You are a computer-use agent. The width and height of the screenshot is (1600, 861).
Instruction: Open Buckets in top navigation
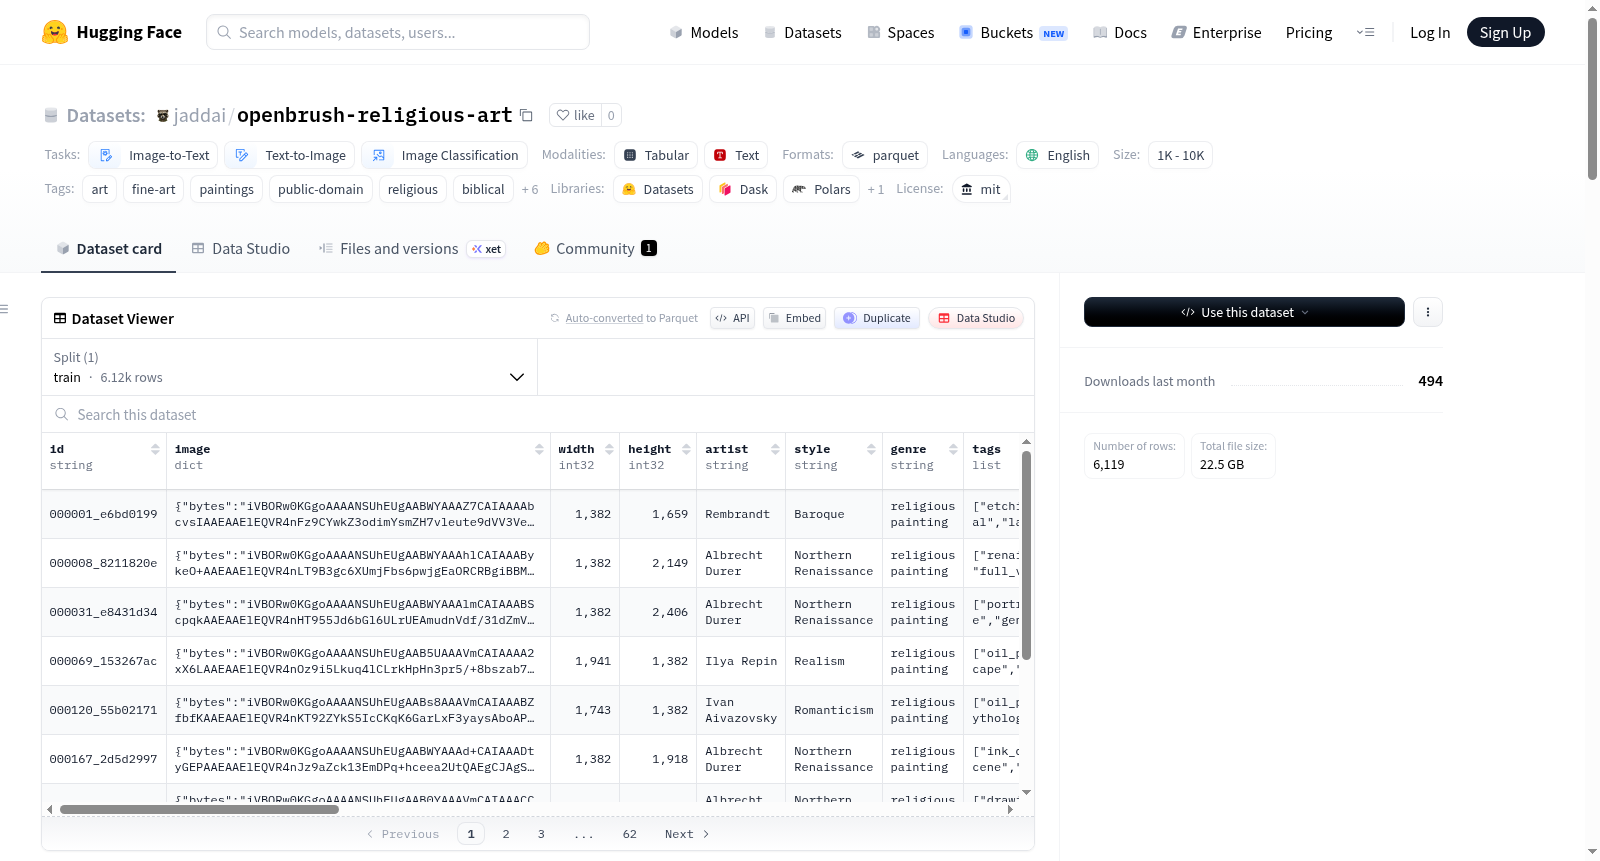1013,33
